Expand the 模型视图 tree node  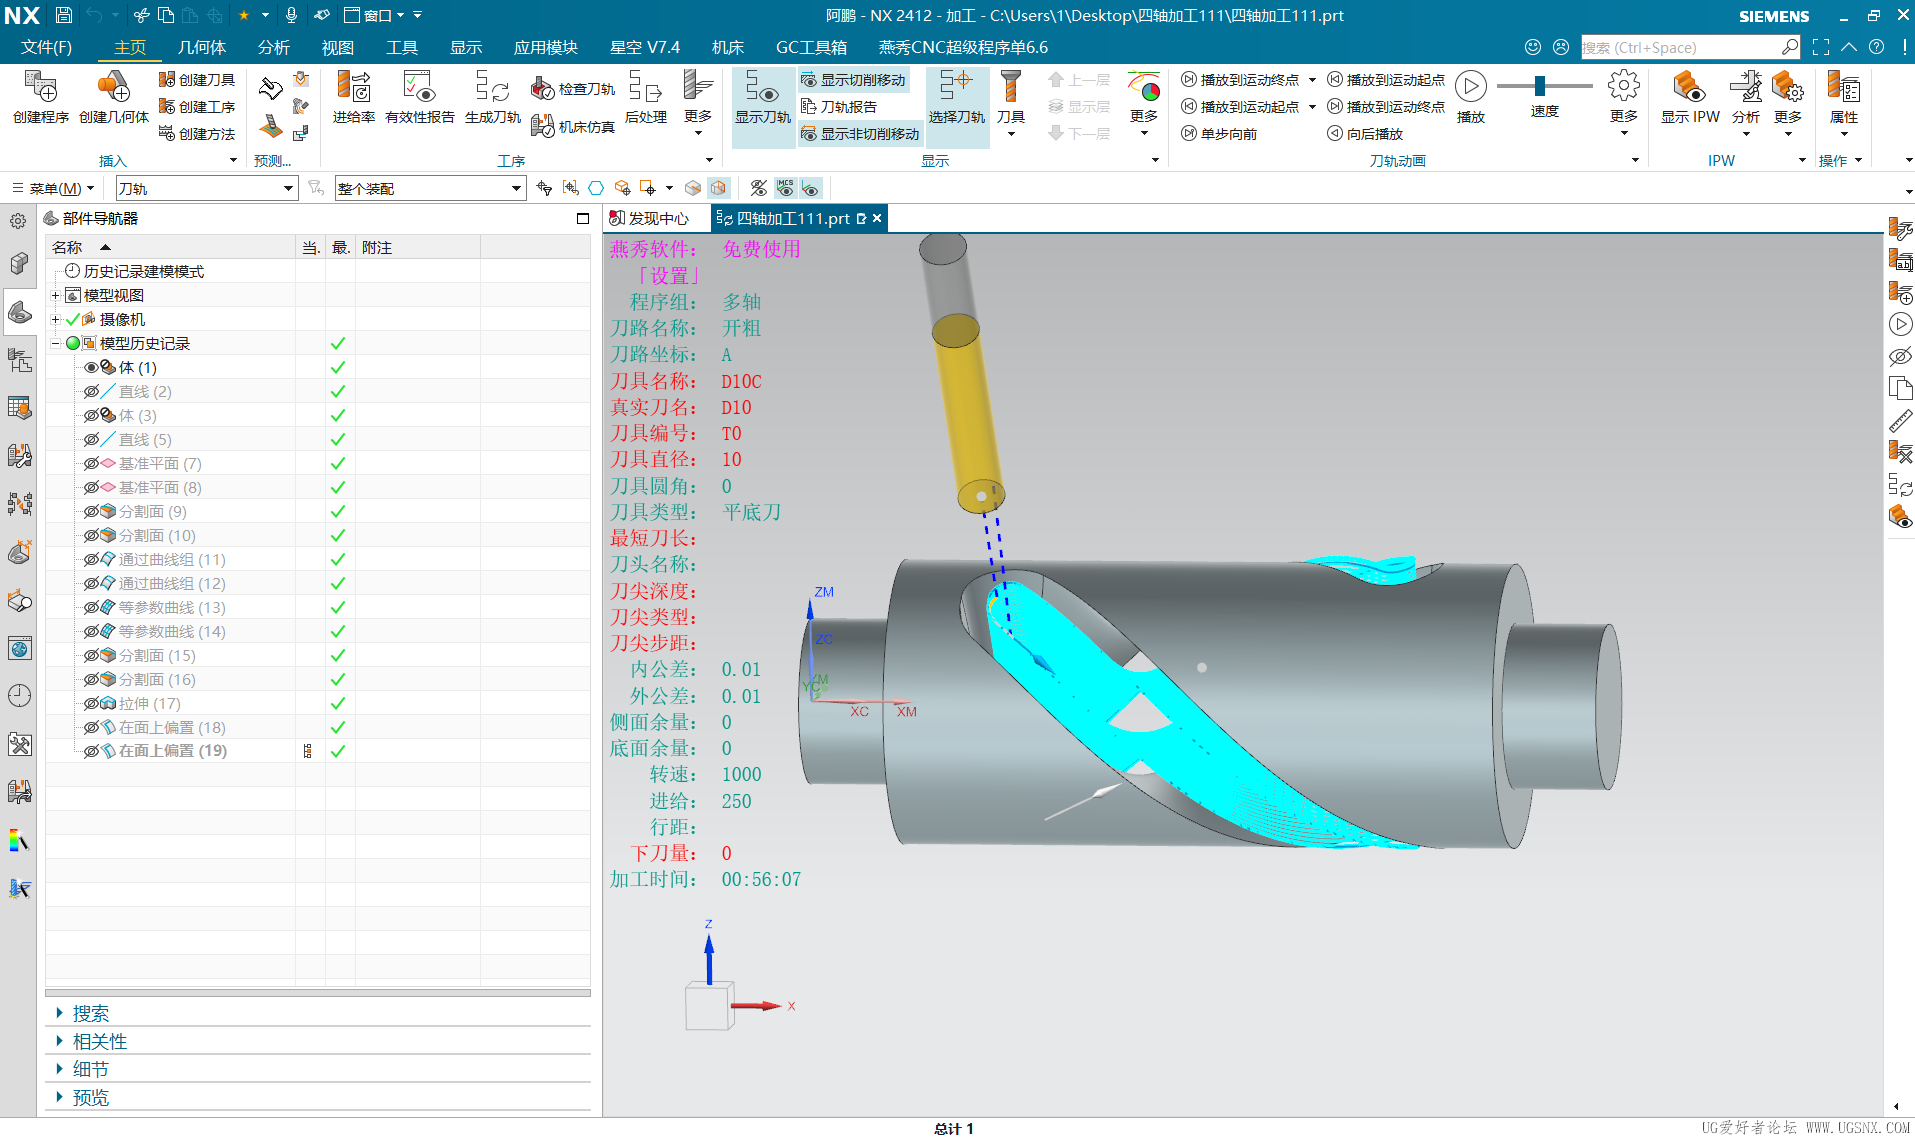pyautogui.click(x=56, y=296)
